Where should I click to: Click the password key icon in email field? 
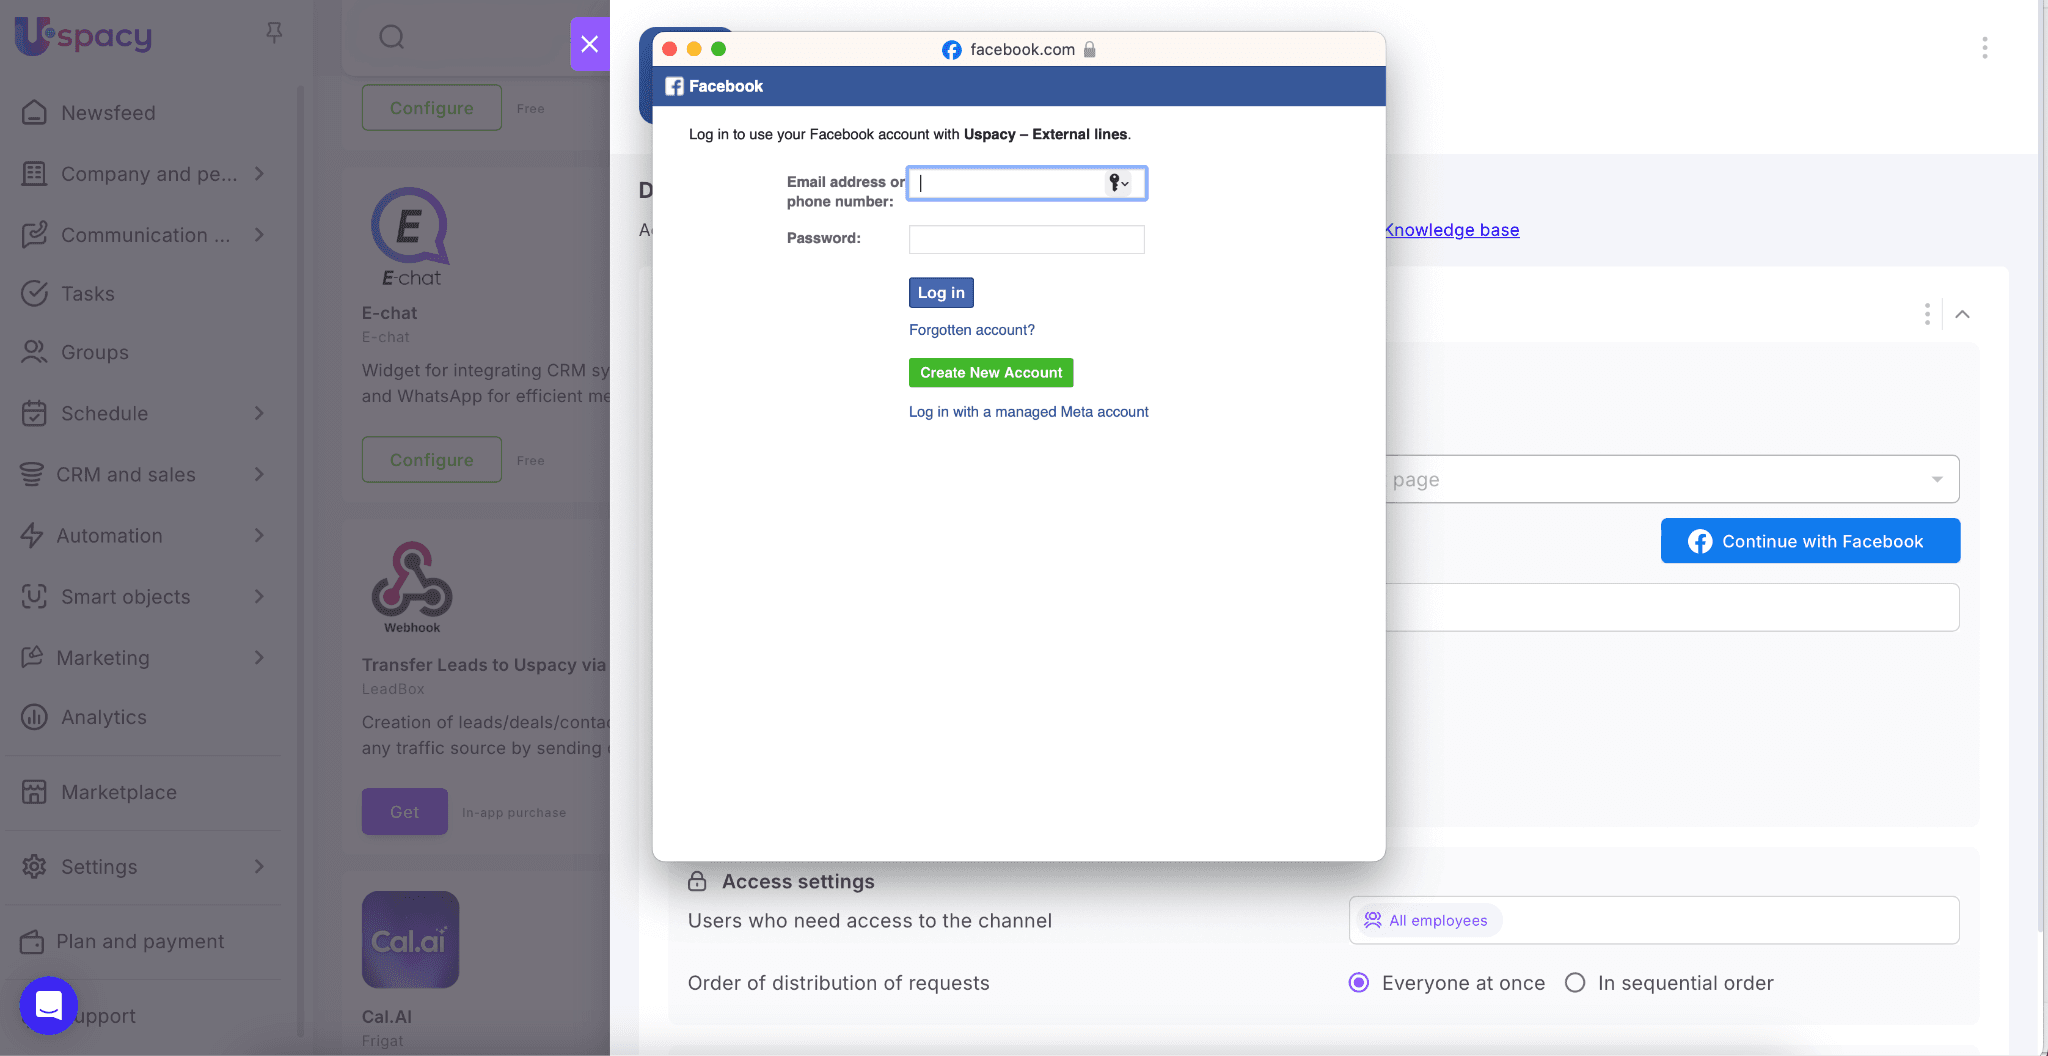[1117, 183]
